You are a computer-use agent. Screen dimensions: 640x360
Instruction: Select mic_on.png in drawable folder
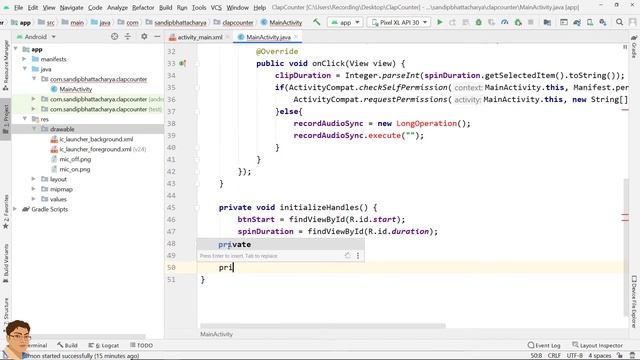click(x=75, y=169)
